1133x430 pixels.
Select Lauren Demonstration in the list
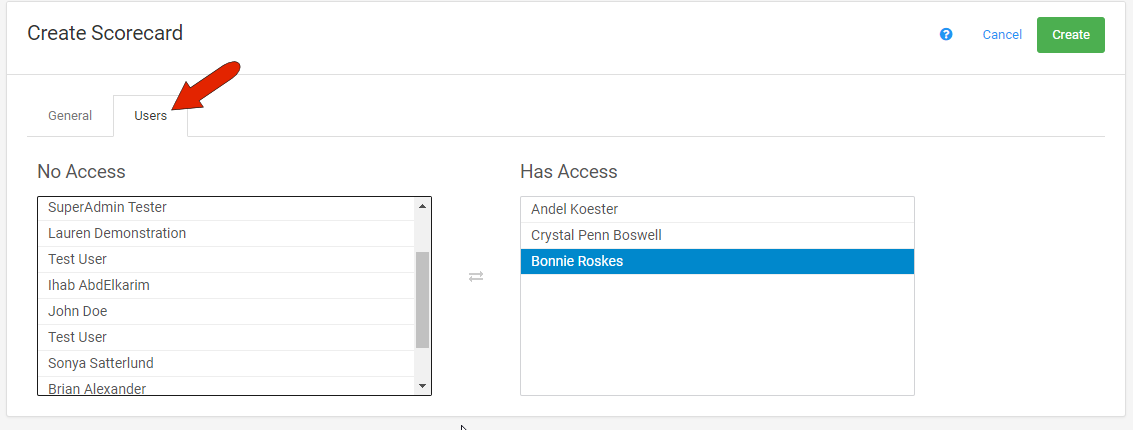click(x=227, y=233)
